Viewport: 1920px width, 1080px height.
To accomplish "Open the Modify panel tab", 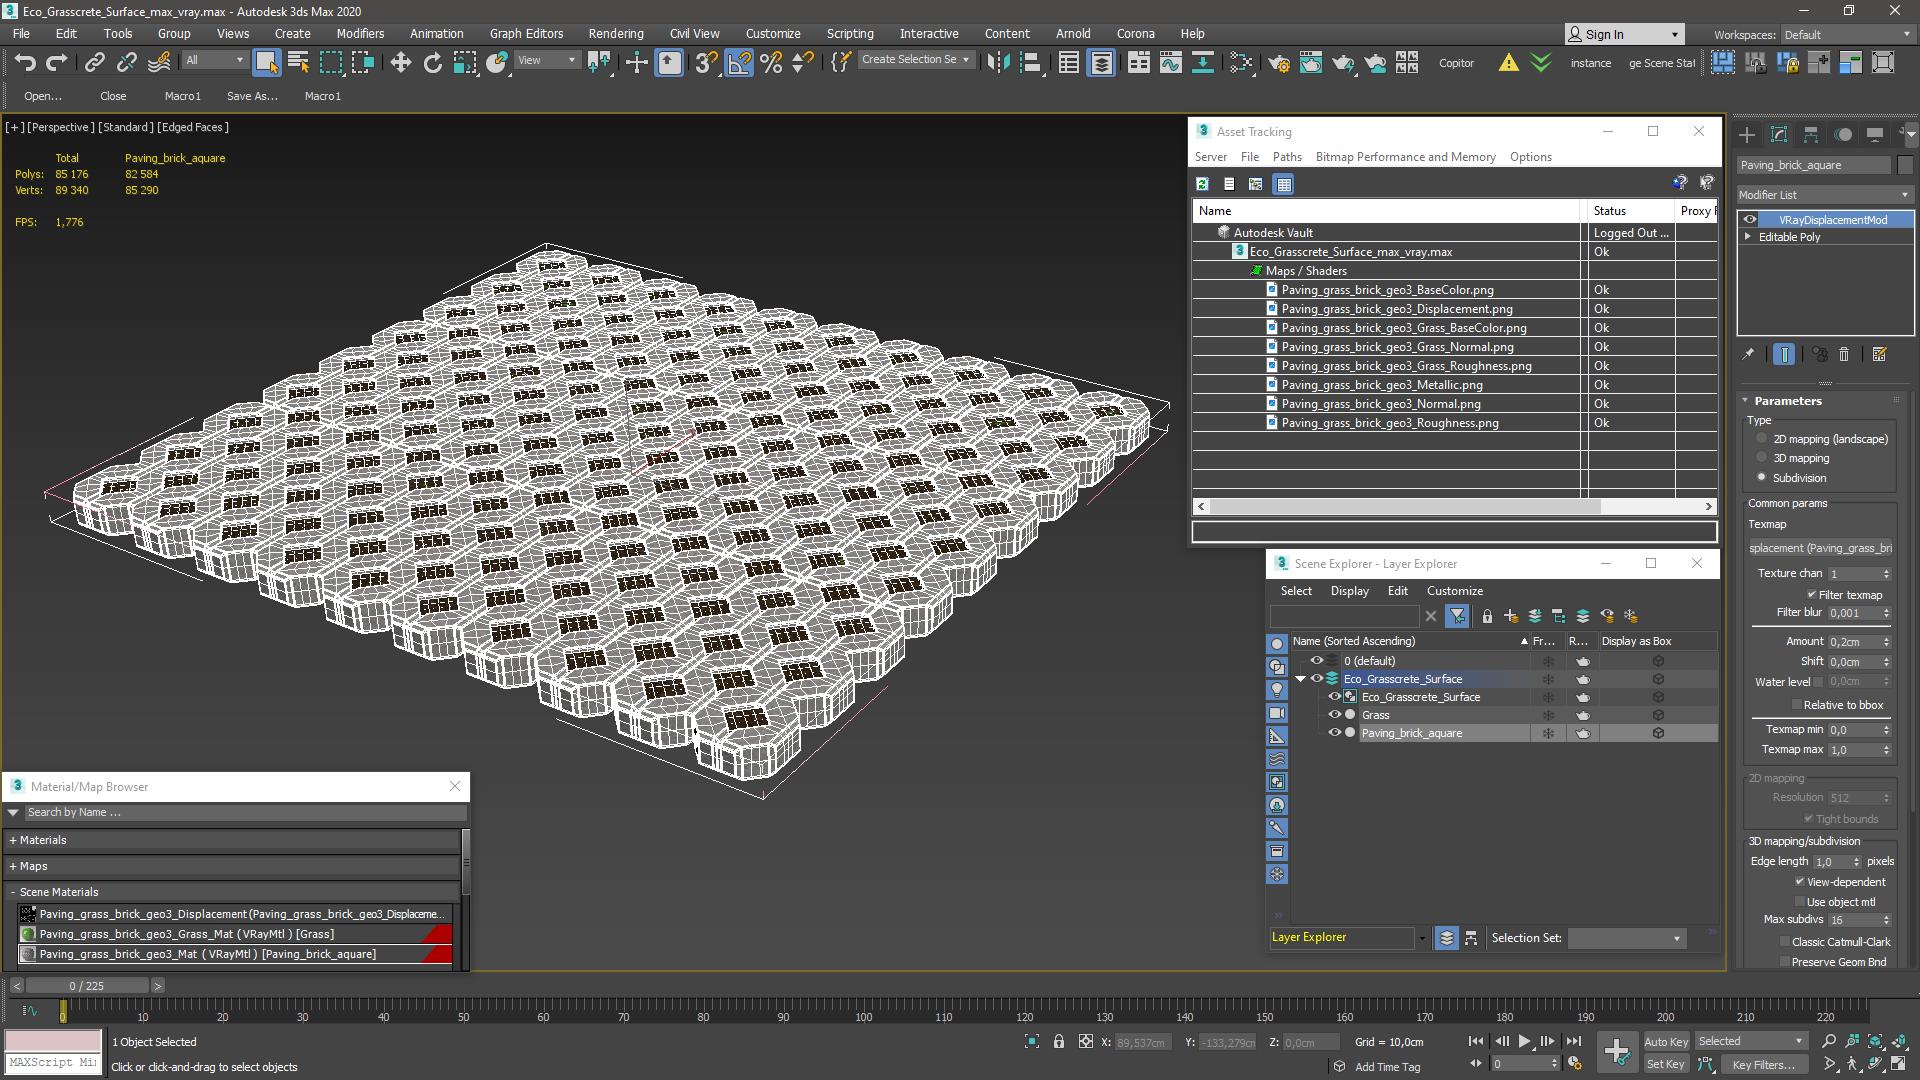I will pos(1779,135).
